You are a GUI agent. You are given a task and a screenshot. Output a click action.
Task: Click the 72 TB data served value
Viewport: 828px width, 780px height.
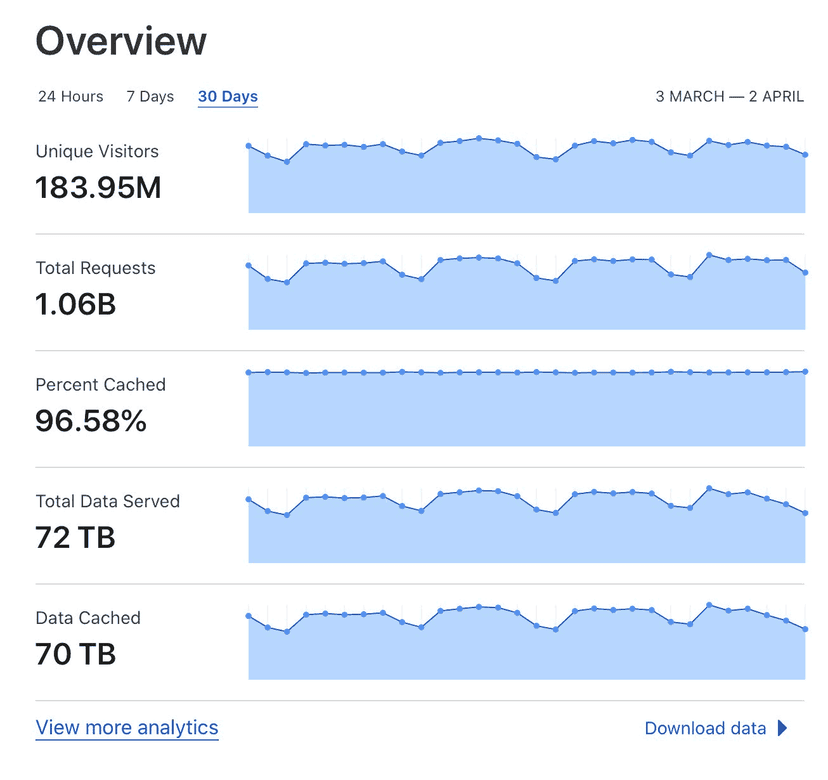click(x=75, y=538)
